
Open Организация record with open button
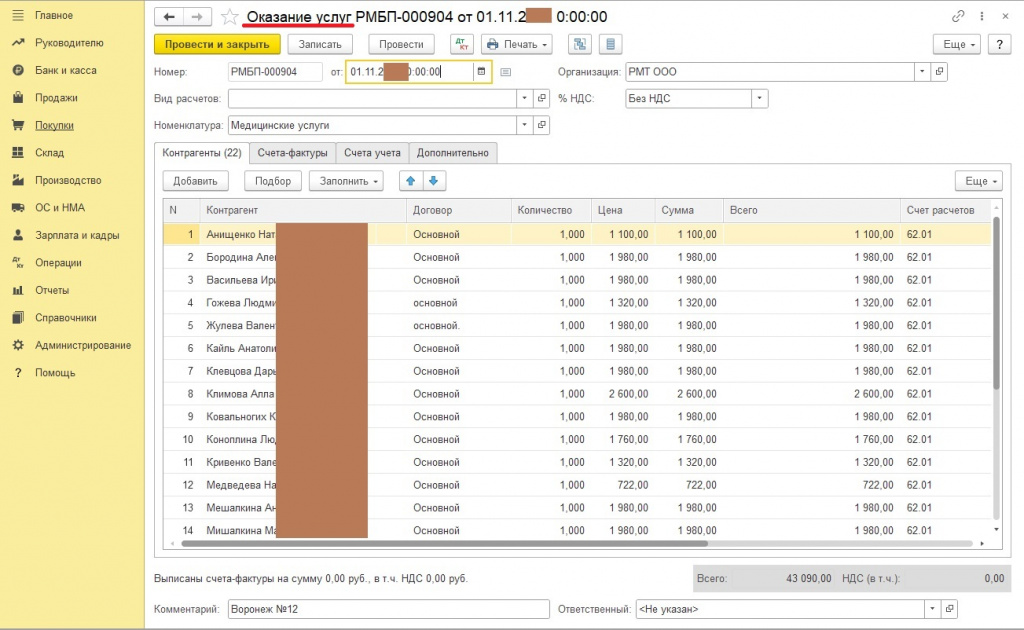(x=939, y=71)
